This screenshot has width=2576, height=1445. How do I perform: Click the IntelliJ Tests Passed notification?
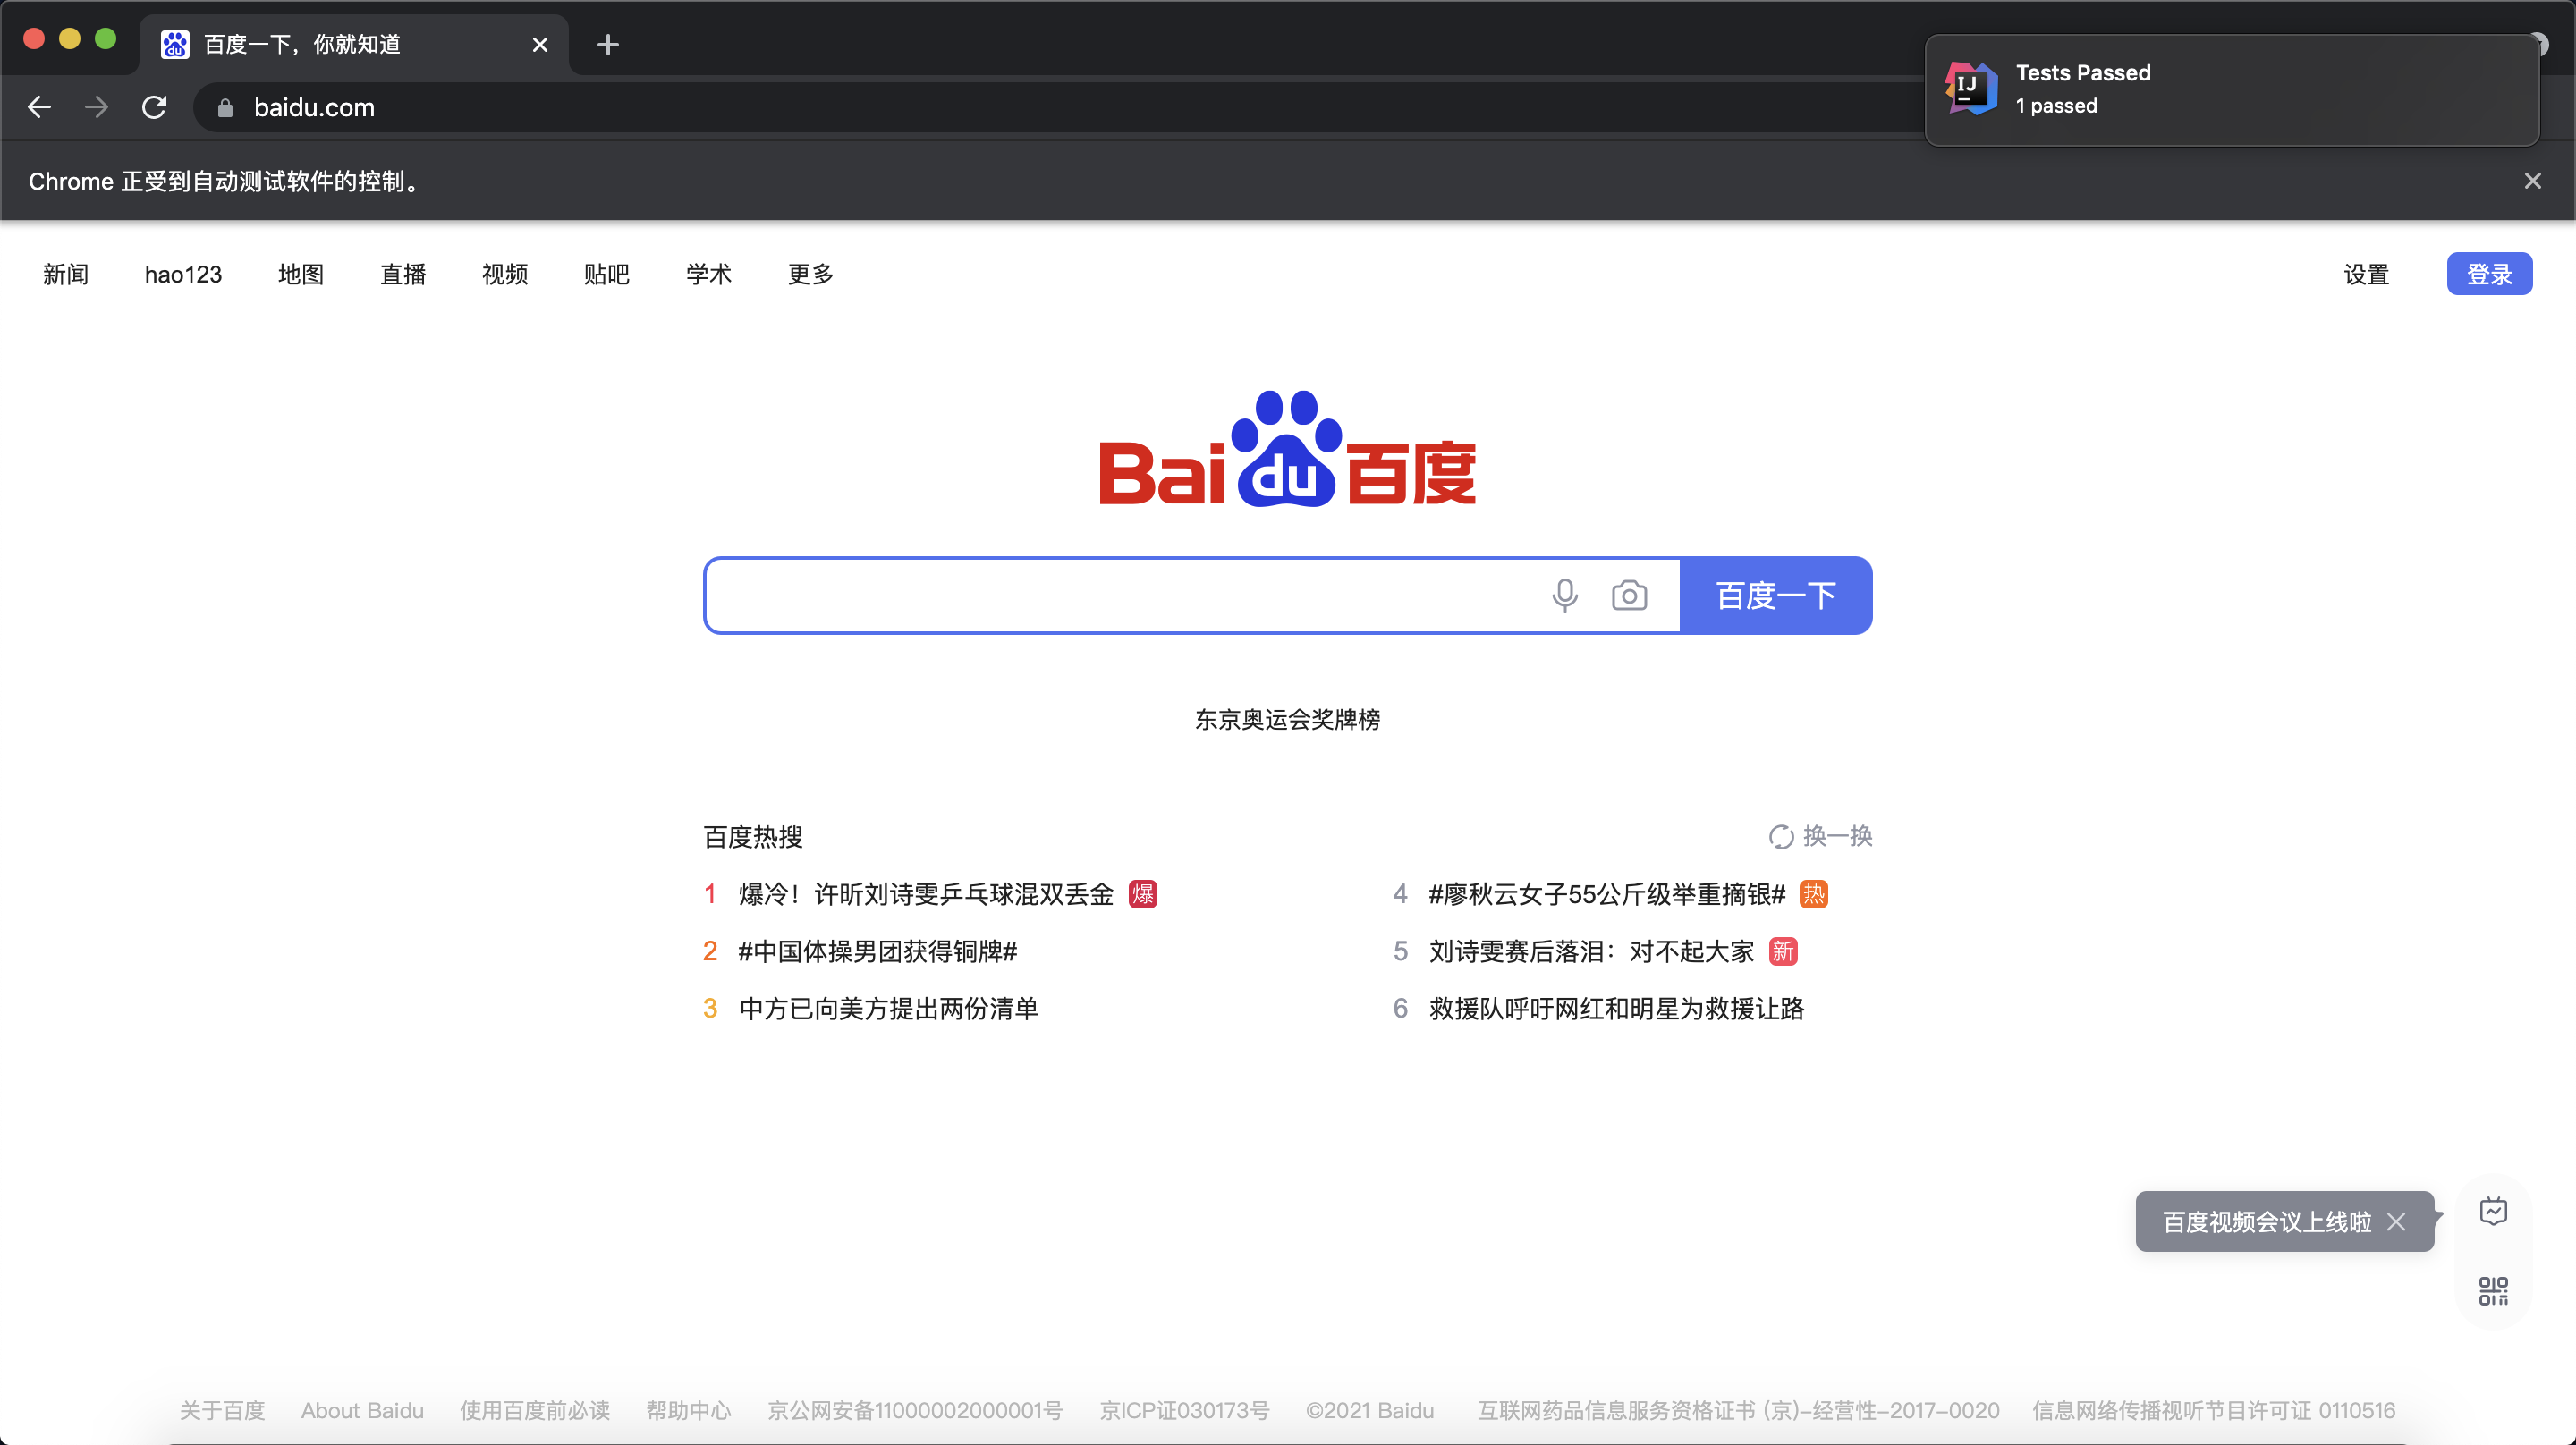click(2232, 90)
